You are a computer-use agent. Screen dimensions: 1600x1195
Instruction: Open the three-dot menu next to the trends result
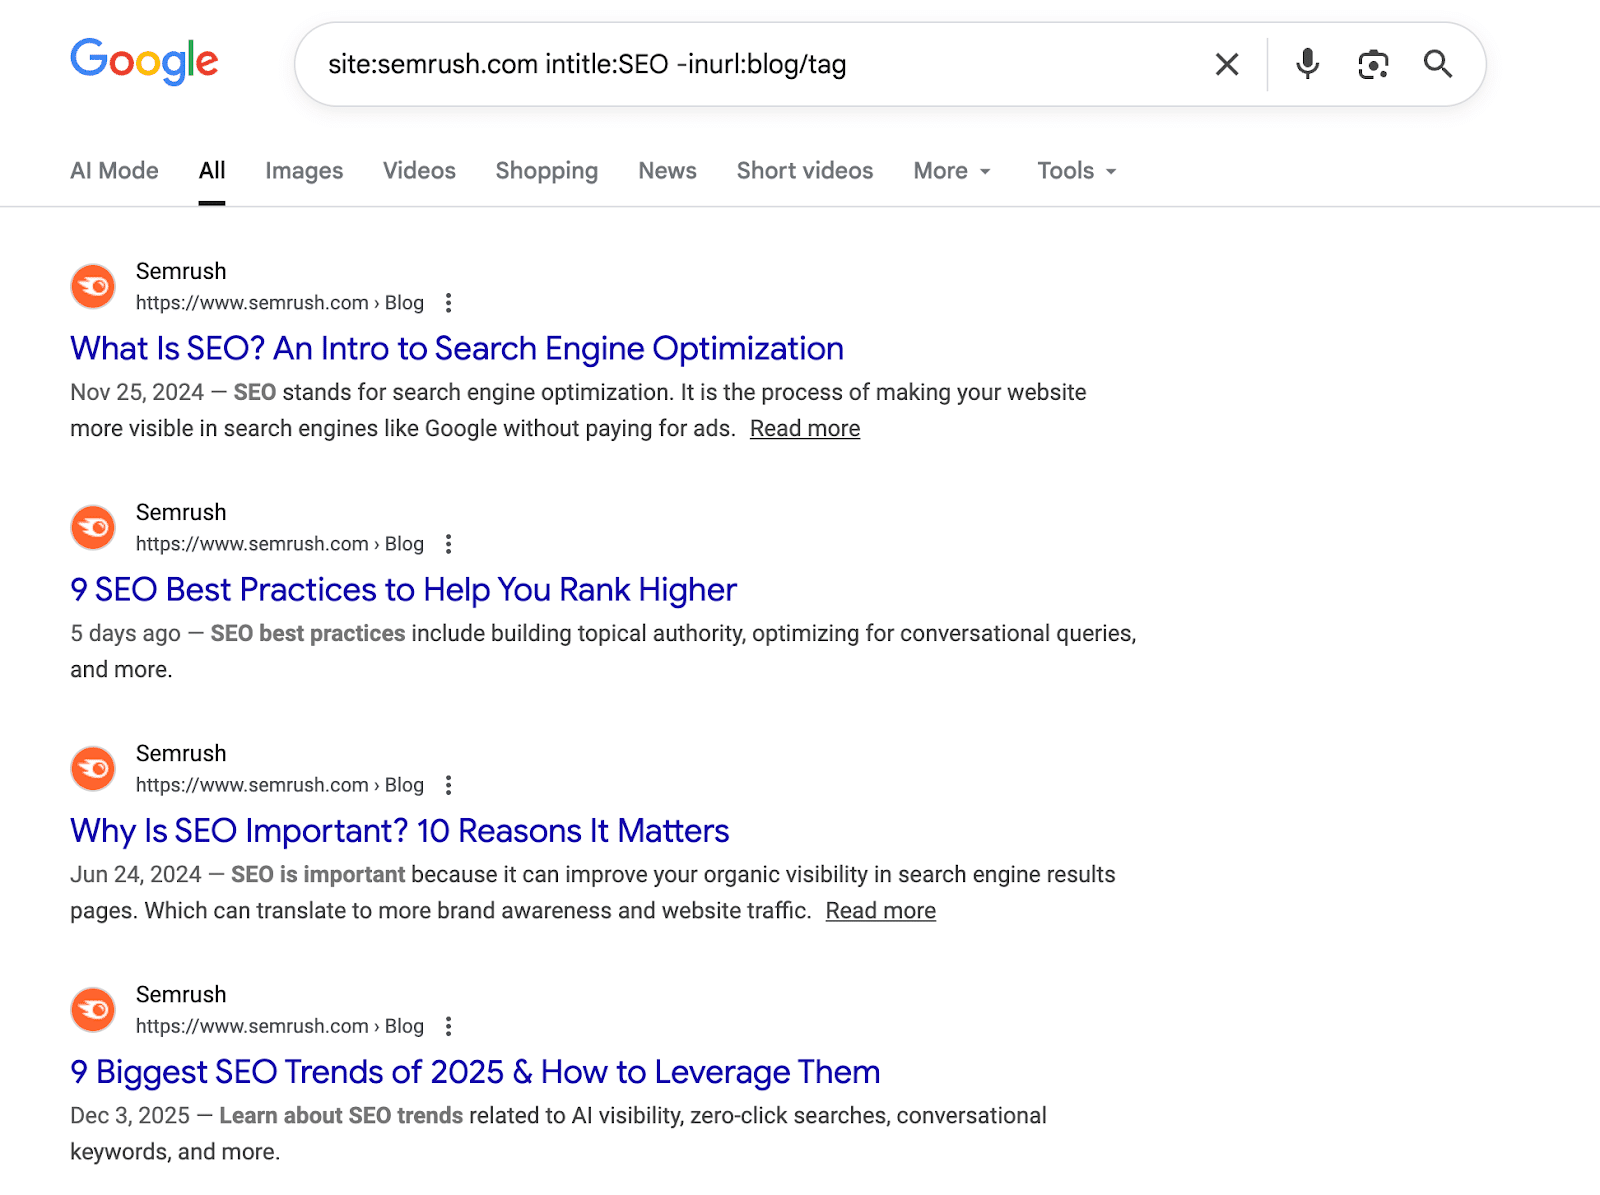[448, 1026]
